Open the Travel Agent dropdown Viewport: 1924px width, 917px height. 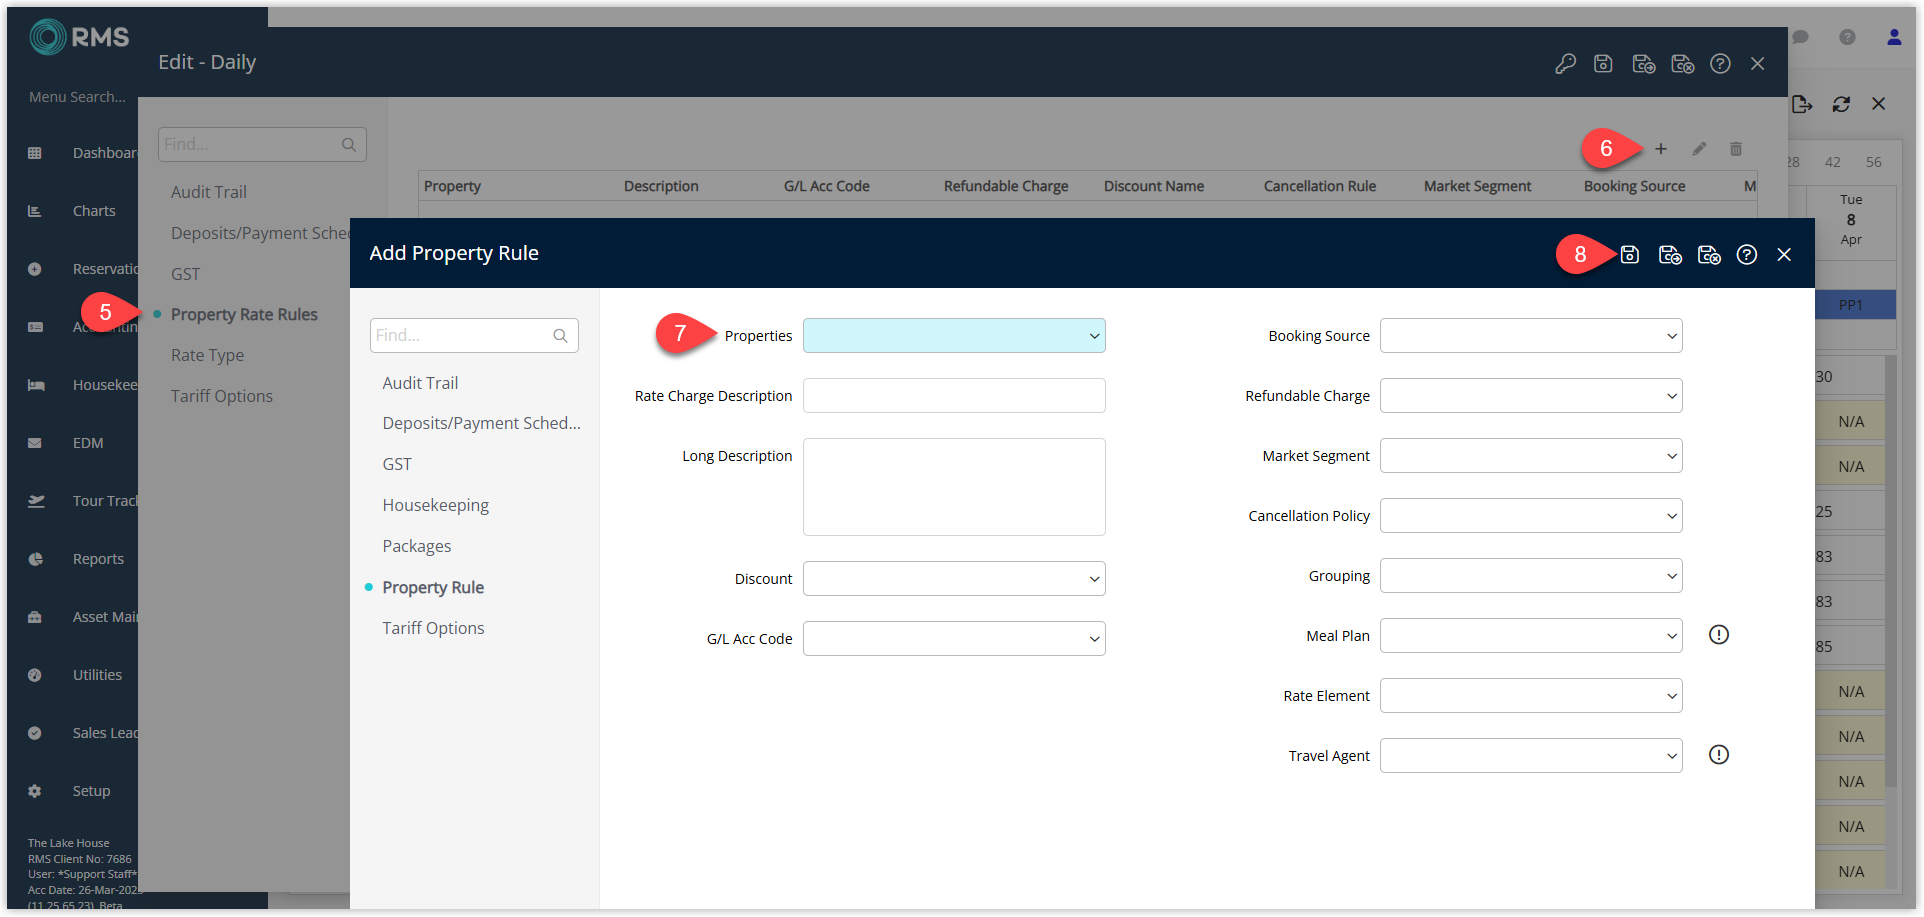1531,756
